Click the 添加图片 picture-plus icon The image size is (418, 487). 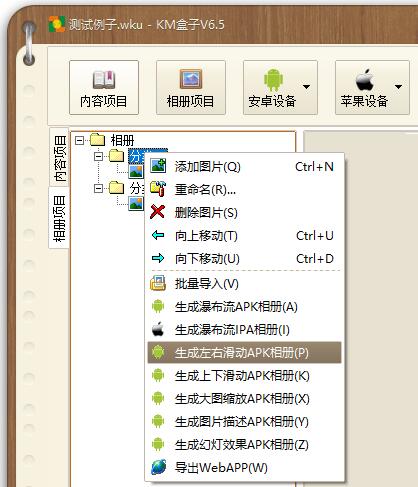(158, 166)
